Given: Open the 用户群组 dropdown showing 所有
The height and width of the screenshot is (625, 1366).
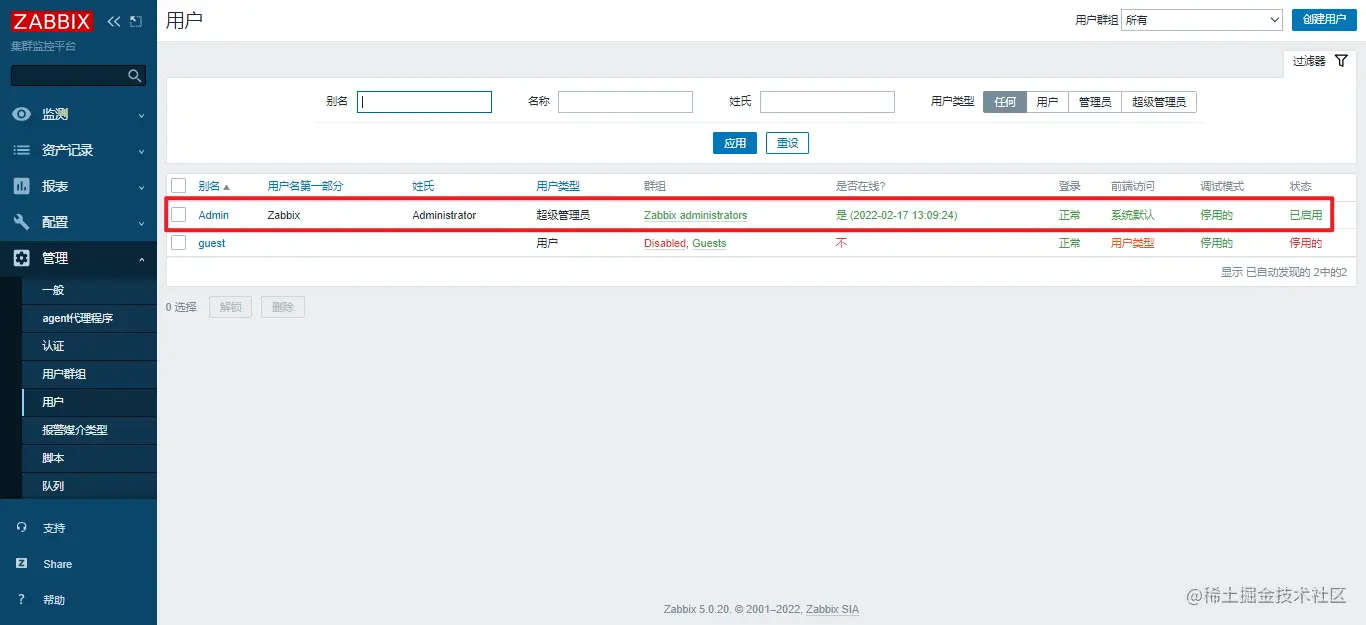Looking at the screenshot, I should point(1202,20).
